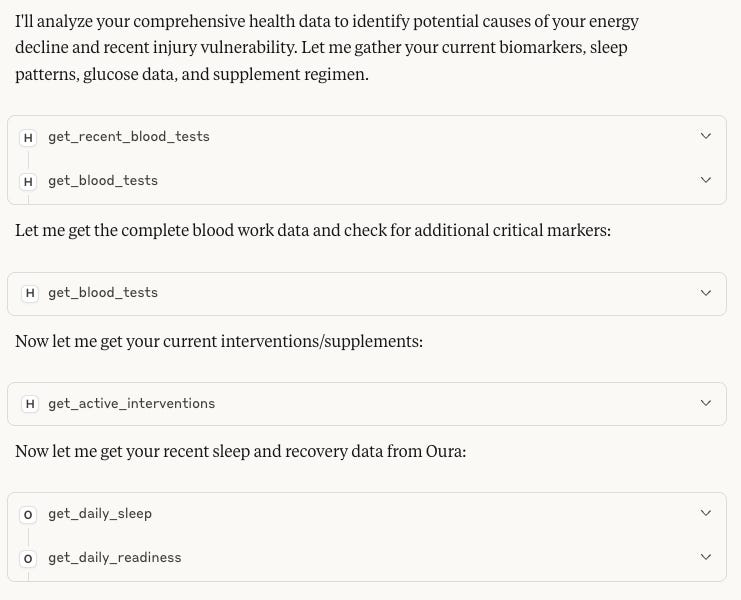Click the H icon of the standalone get_blood_tests card
741x600 pixels.
[30, 293]
